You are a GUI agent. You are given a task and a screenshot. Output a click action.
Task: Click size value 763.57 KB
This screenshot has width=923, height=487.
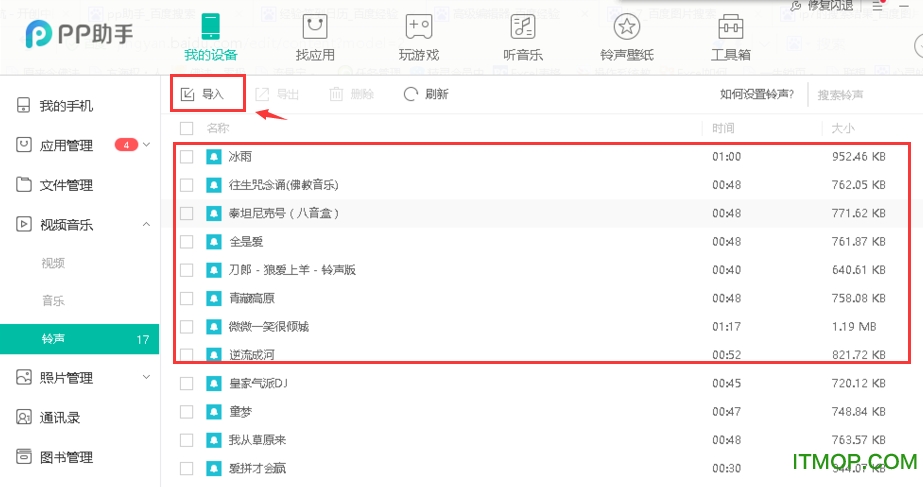(x=858, y=440)
